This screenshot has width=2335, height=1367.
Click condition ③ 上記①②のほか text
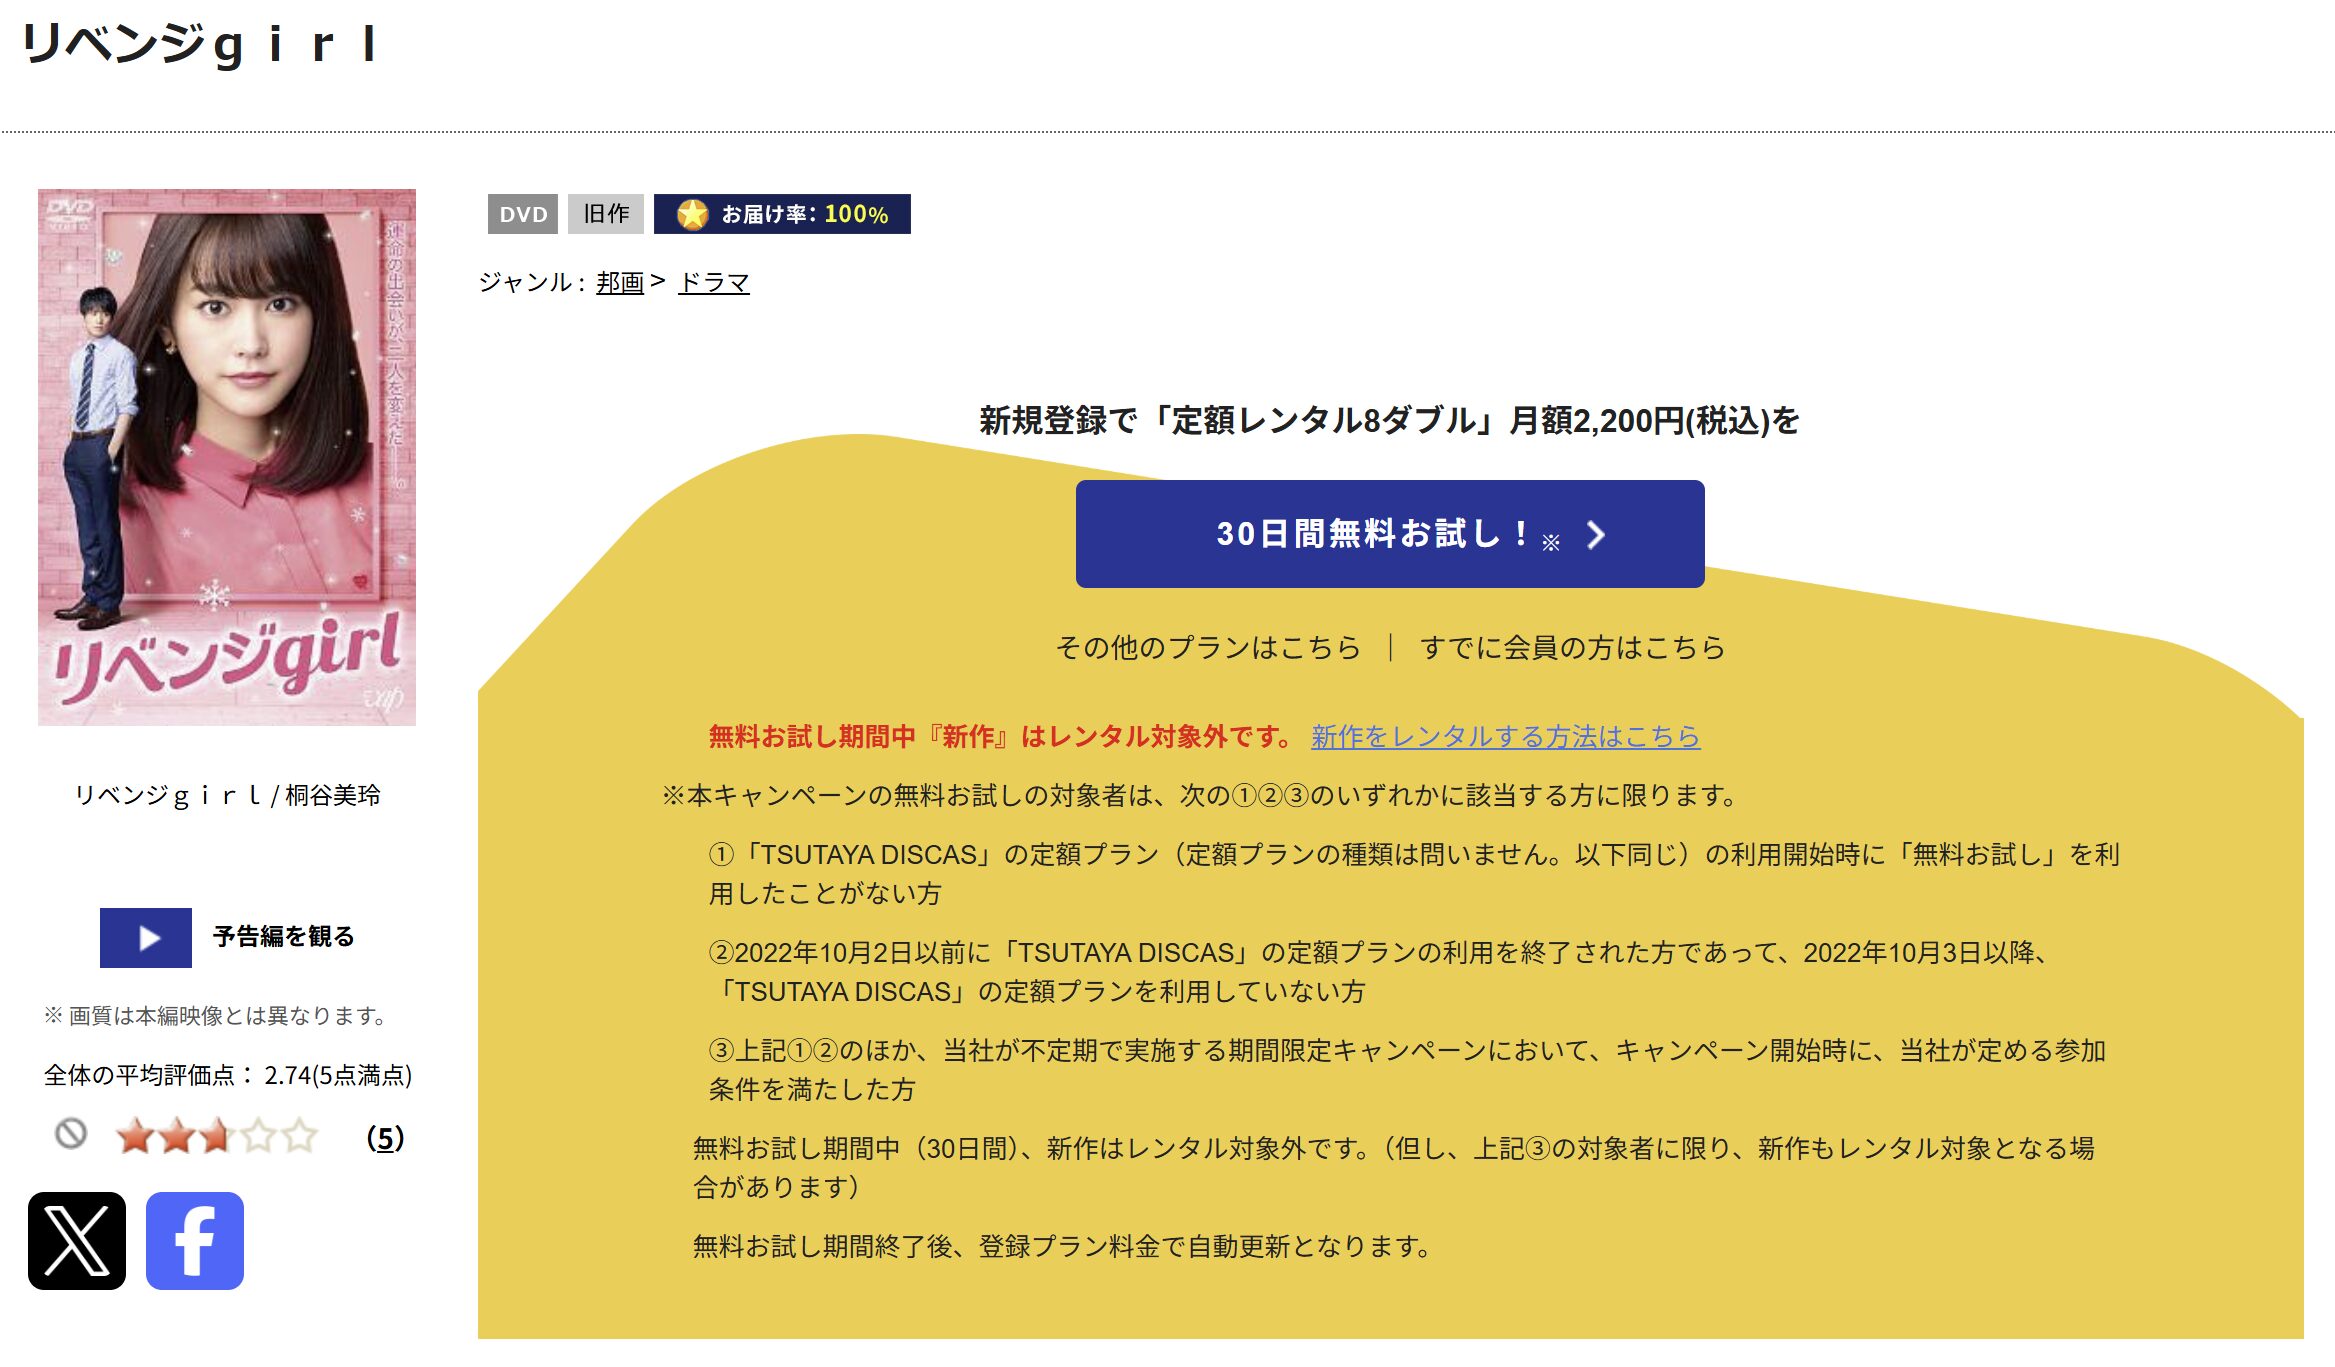(x=1407, y=1070)
